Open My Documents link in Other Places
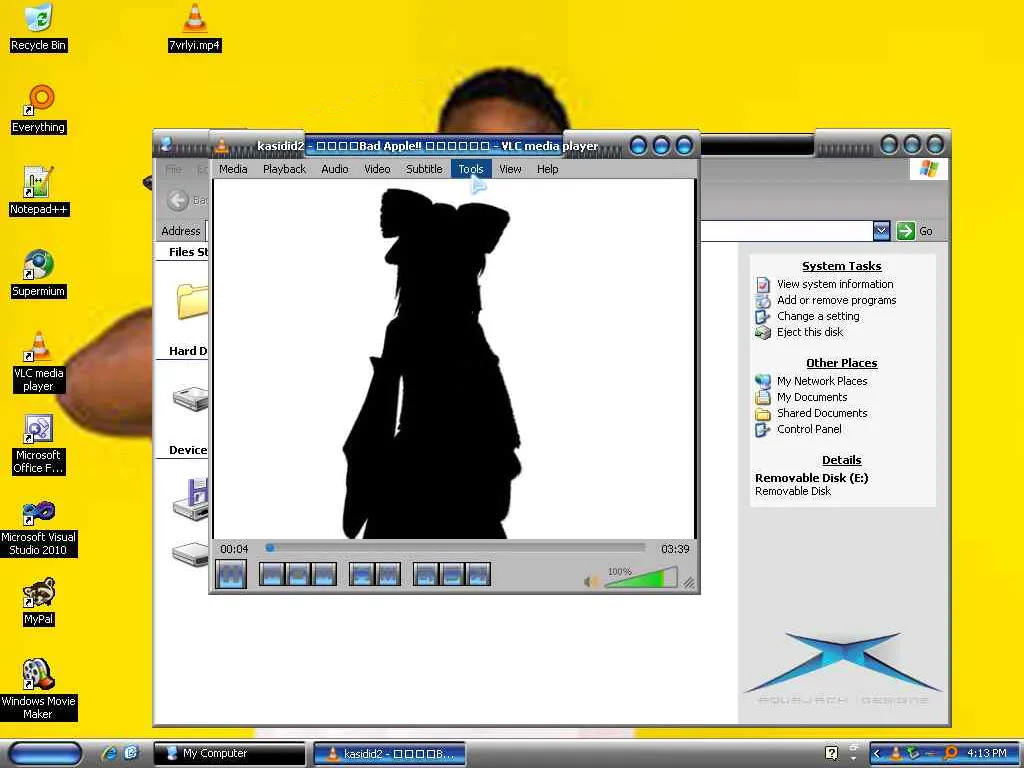1024x768 pixels. point(812,397)
